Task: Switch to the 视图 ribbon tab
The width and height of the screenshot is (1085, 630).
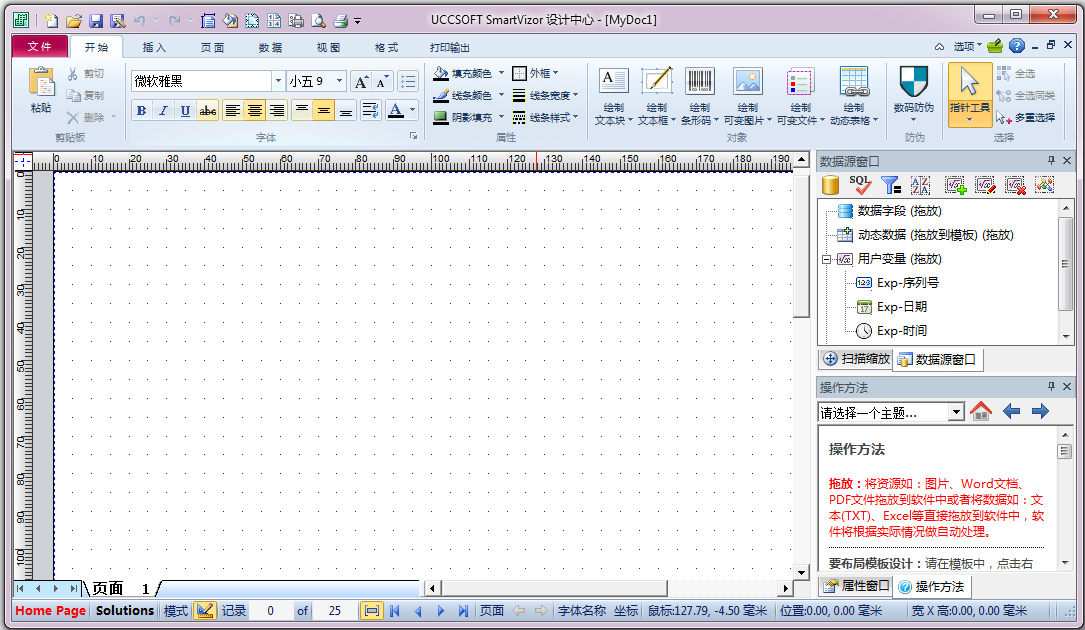Action: [329, 47]
